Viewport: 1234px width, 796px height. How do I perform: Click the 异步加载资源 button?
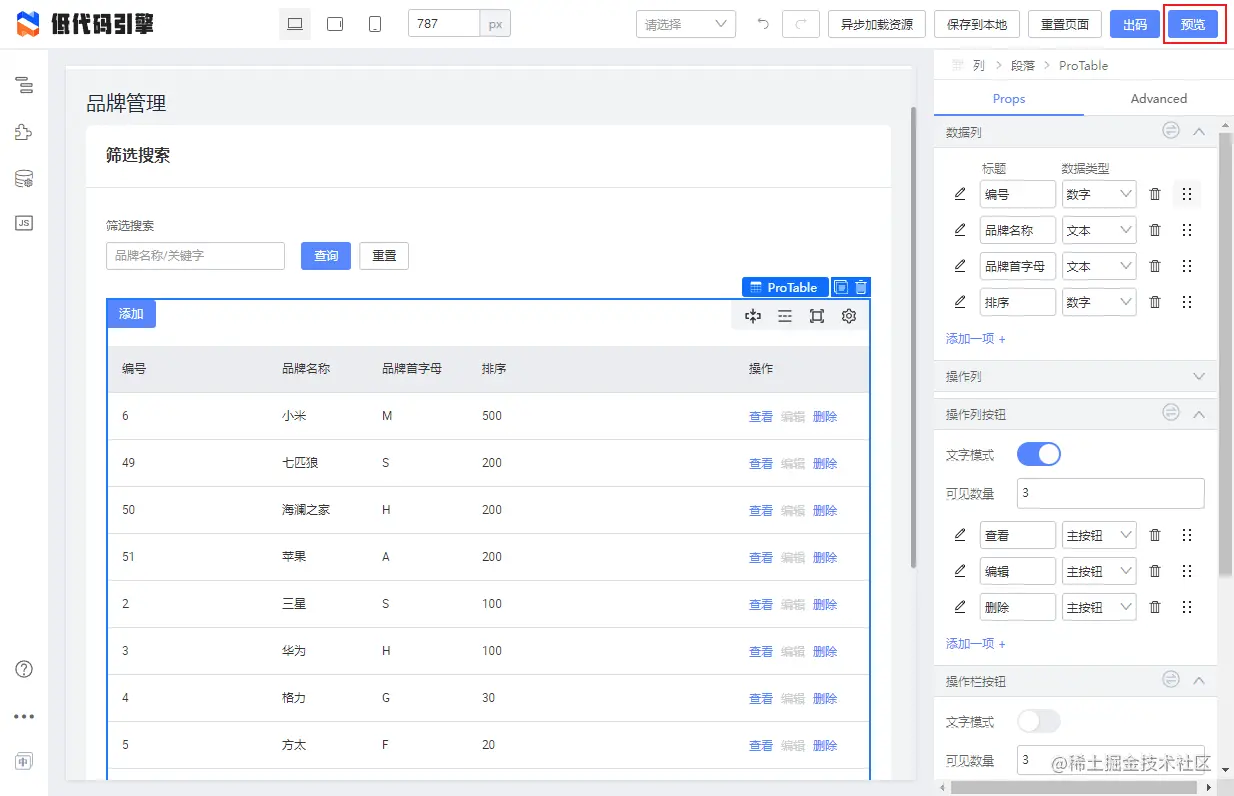(877, 24)
